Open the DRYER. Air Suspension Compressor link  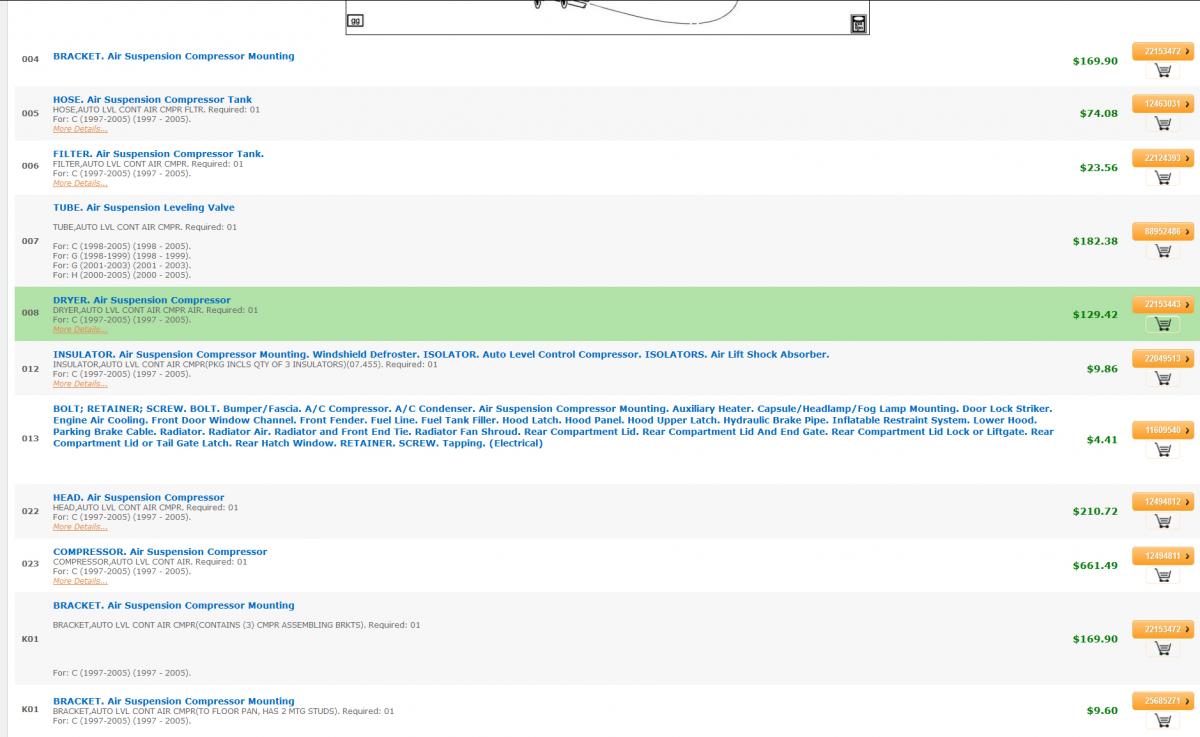tap(141, 300)
